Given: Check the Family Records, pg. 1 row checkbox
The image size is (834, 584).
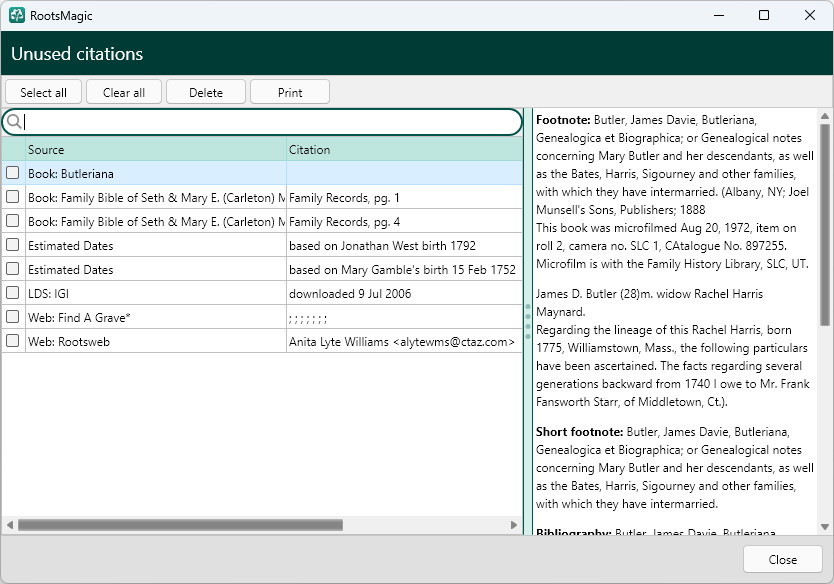Looking at the screenshot, I should (x=13, y=197).
